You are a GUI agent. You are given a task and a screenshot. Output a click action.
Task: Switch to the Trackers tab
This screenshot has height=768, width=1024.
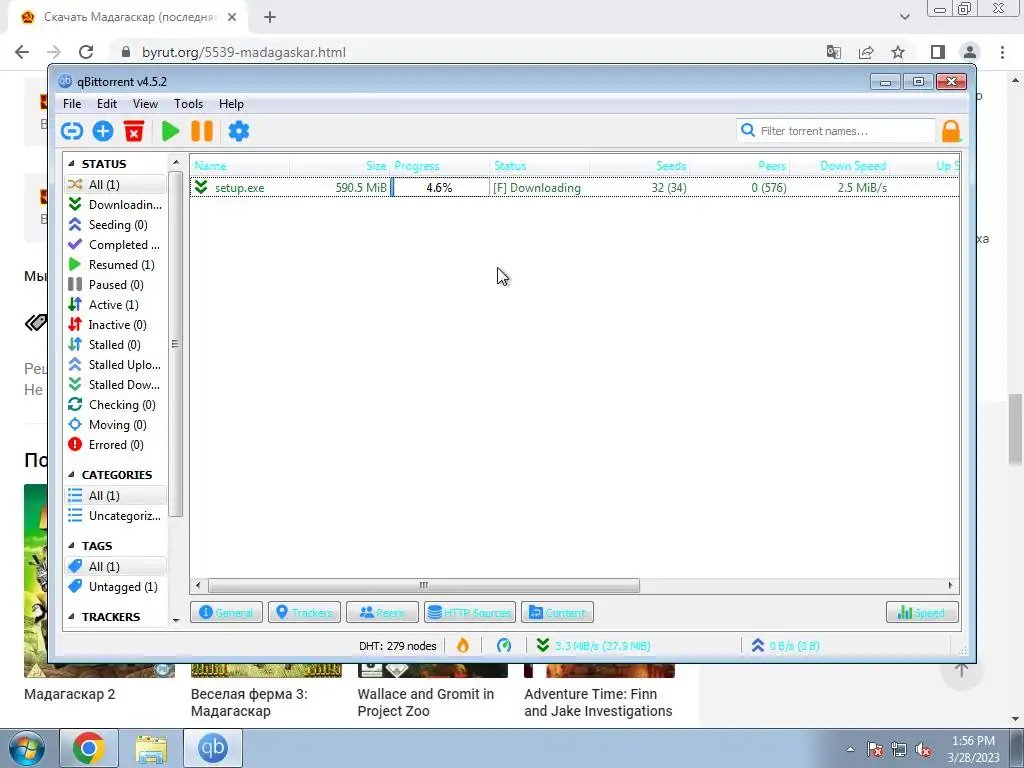pyautogui.click(x=304, y=613)
